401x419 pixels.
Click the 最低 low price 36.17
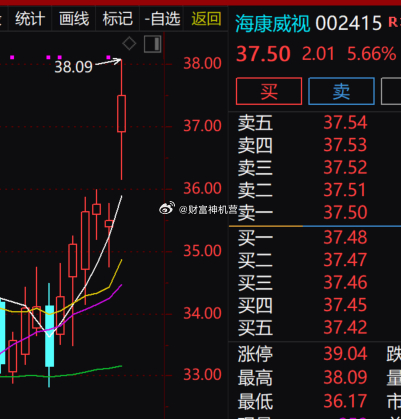click(345, 401)
